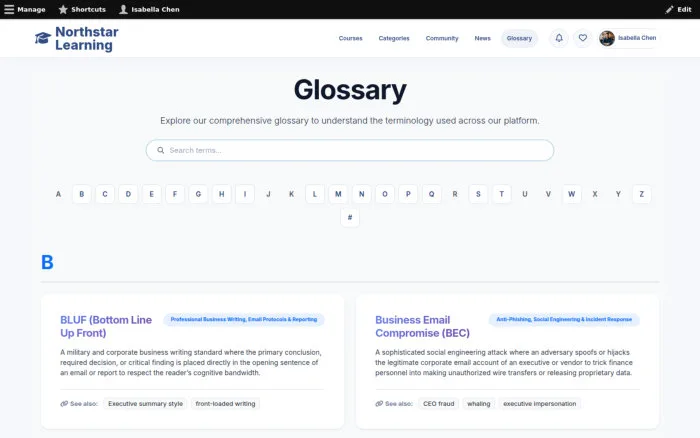The image size is (700, 438).
Task: Click disabled letter R in alphabet
Action: coord(455,194)
